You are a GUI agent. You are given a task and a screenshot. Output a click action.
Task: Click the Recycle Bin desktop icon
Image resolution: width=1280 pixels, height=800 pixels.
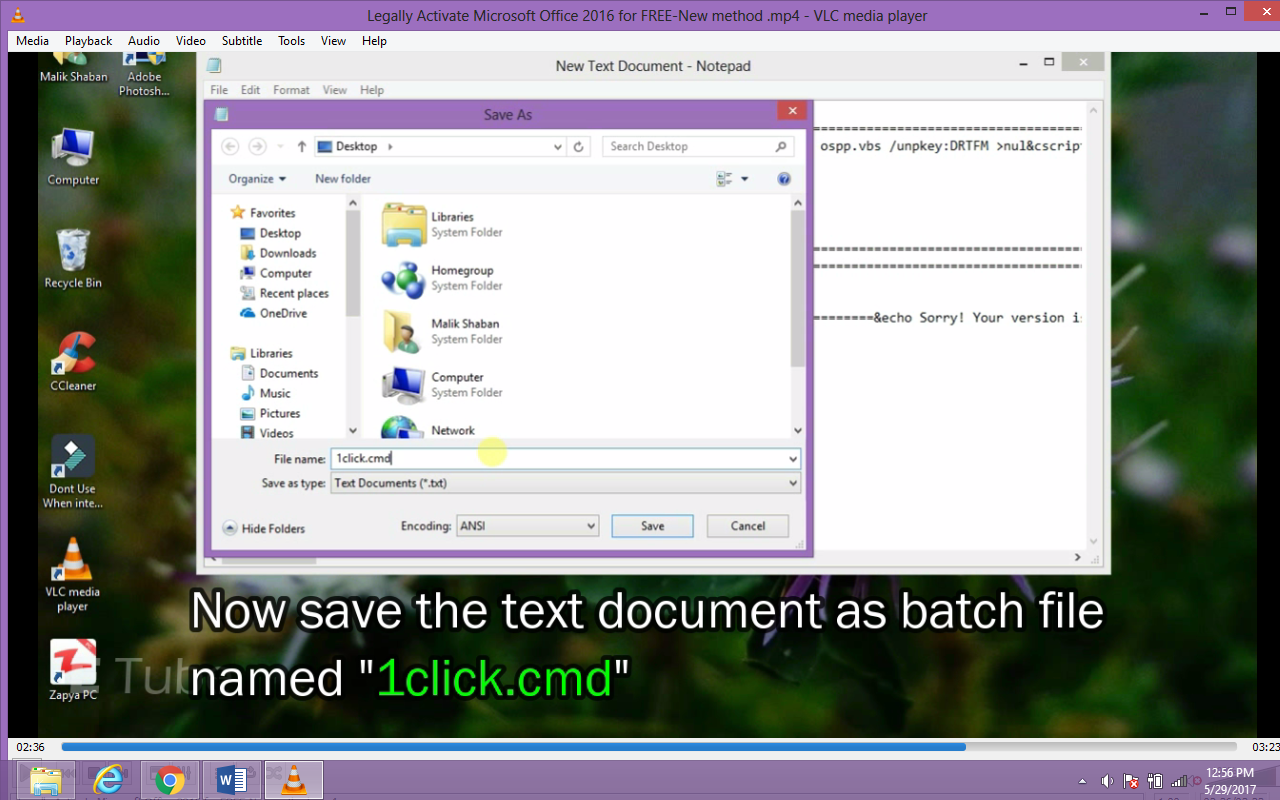pos(73,259)
